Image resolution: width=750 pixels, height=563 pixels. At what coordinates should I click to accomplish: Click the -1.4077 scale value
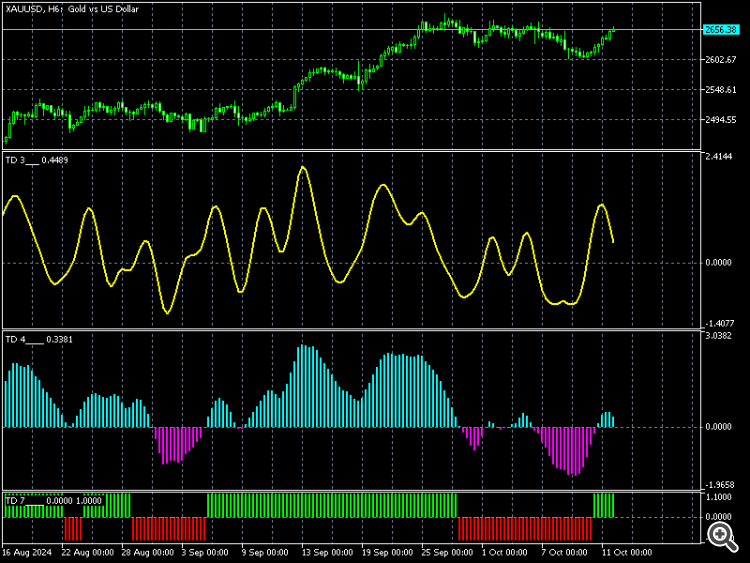click(x=718, y=323)
